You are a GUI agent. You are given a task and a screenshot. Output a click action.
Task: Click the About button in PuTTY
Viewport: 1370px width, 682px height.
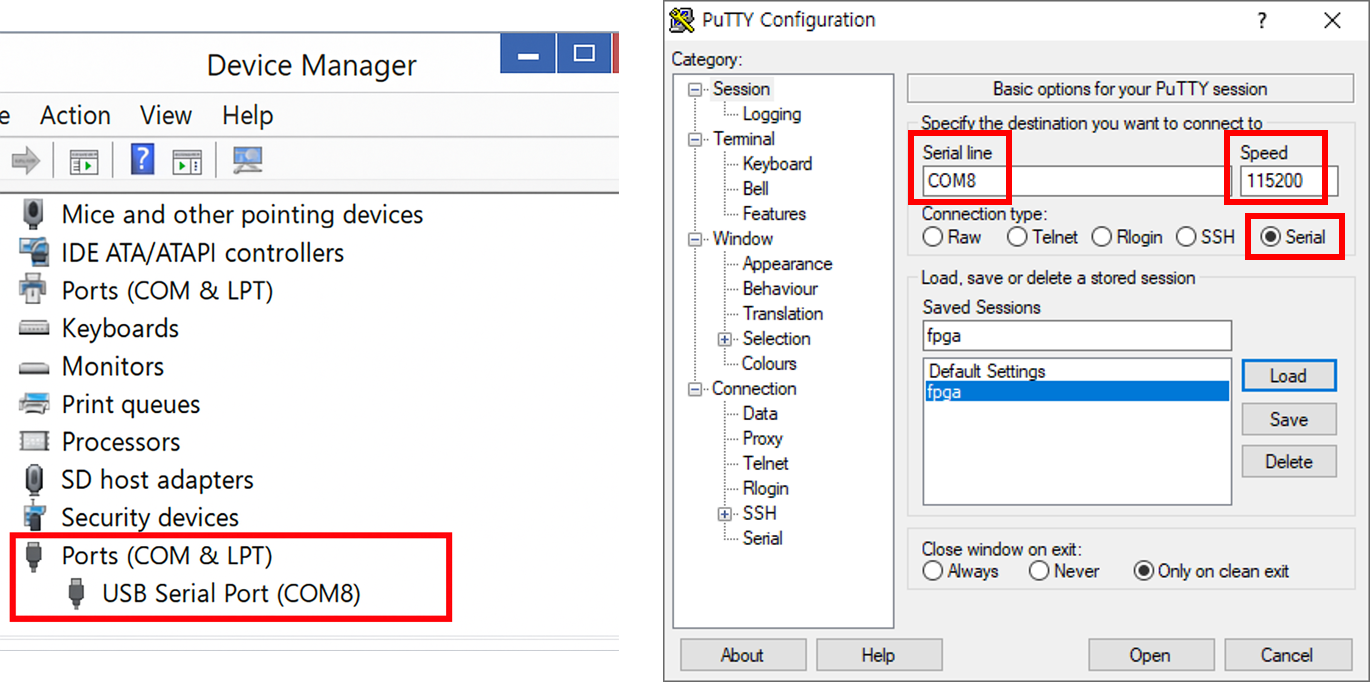point(742,655)
